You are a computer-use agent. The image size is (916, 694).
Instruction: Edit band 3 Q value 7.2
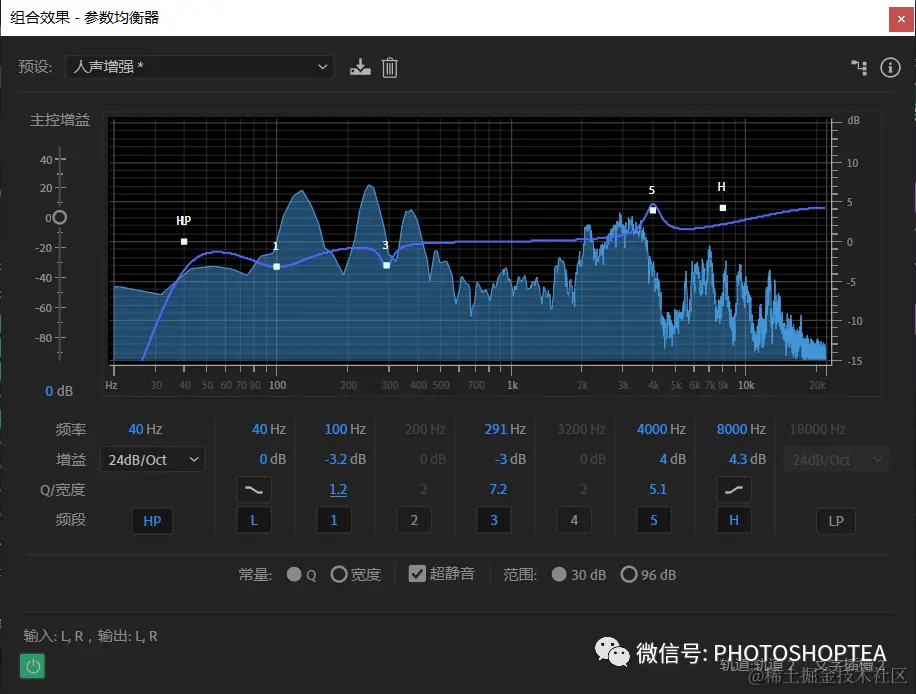[498, 489]
